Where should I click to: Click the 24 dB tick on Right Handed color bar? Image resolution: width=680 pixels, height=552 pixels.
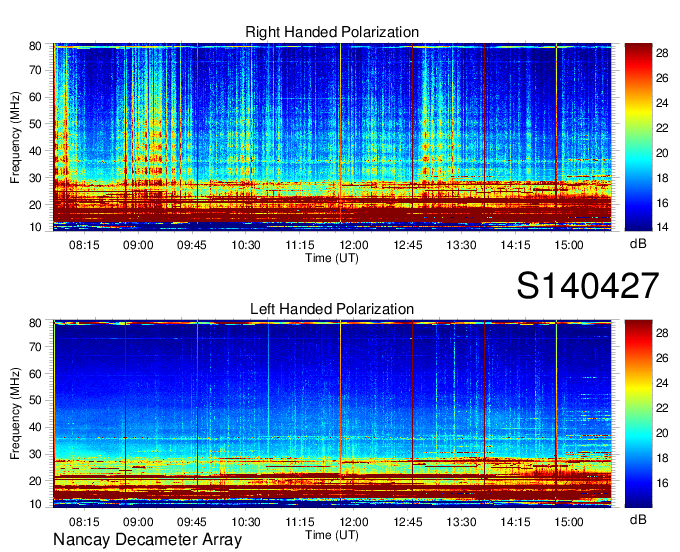click(662, 103)
